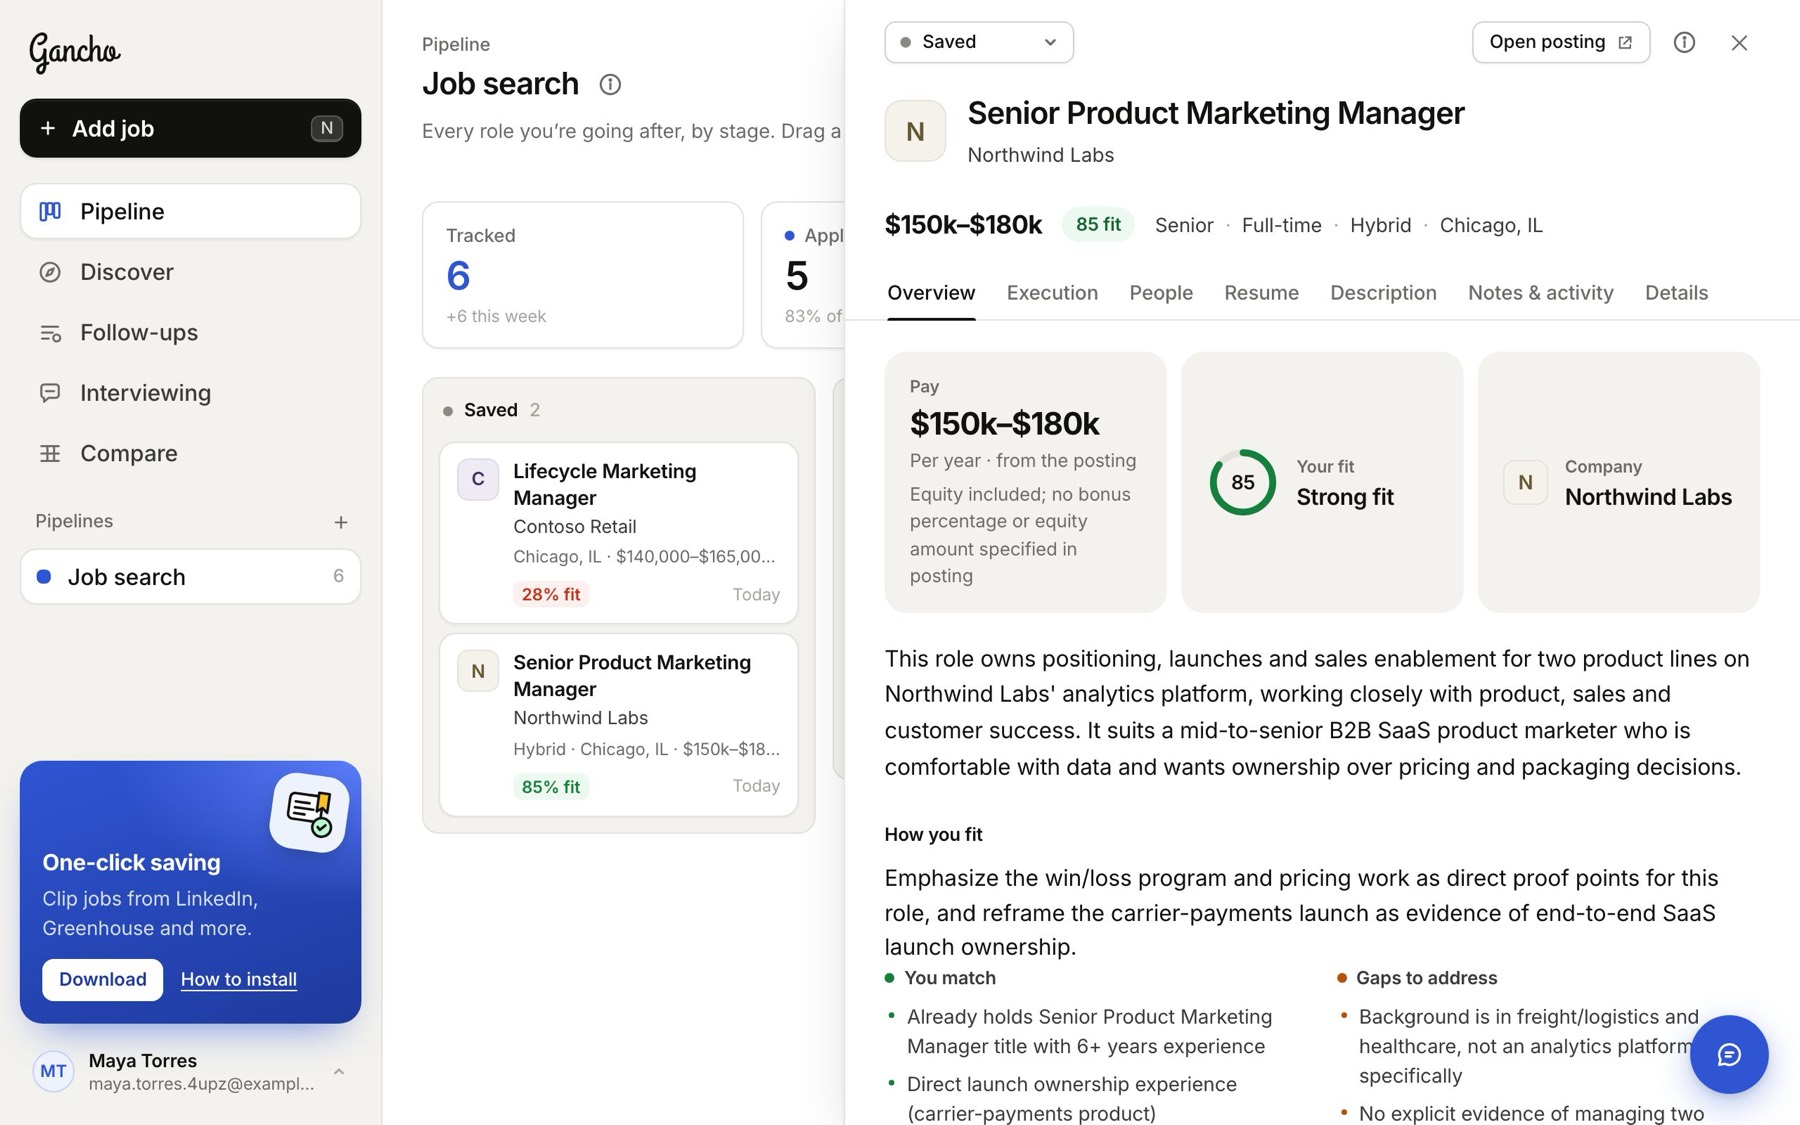The width and height of the screenshot is (1800, 1125).
Task: Click the N avatar on the Northwind card
Action: (x=478, y=671)
